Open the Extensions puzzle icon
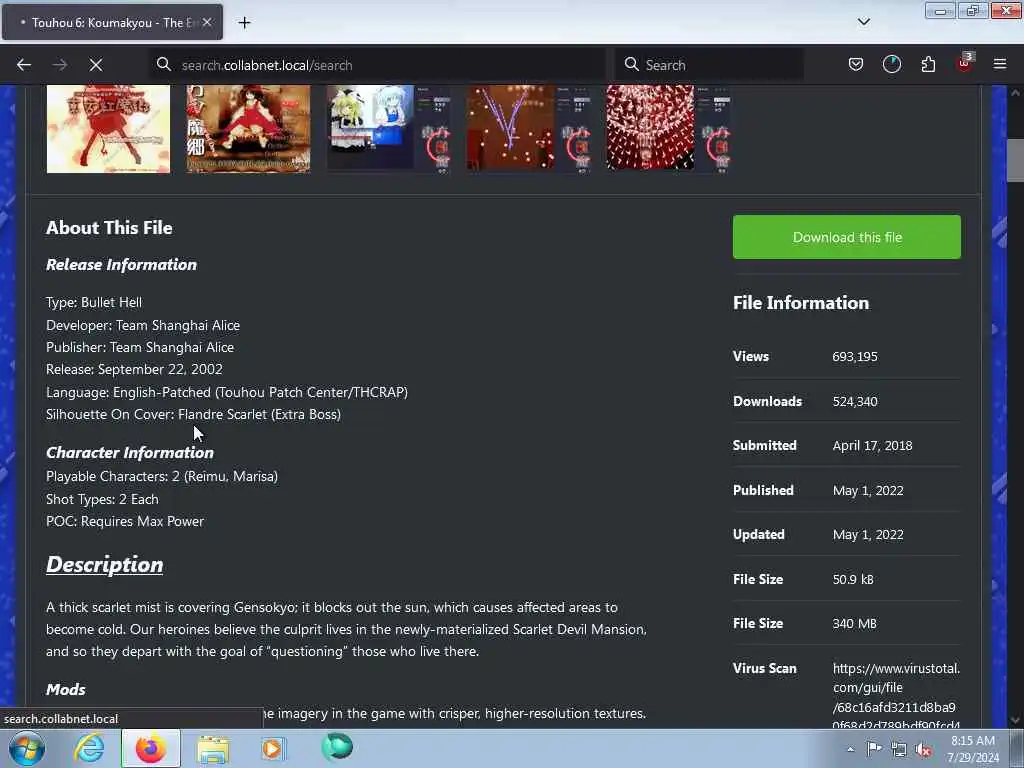1024x768 pixels. point(928,65)
